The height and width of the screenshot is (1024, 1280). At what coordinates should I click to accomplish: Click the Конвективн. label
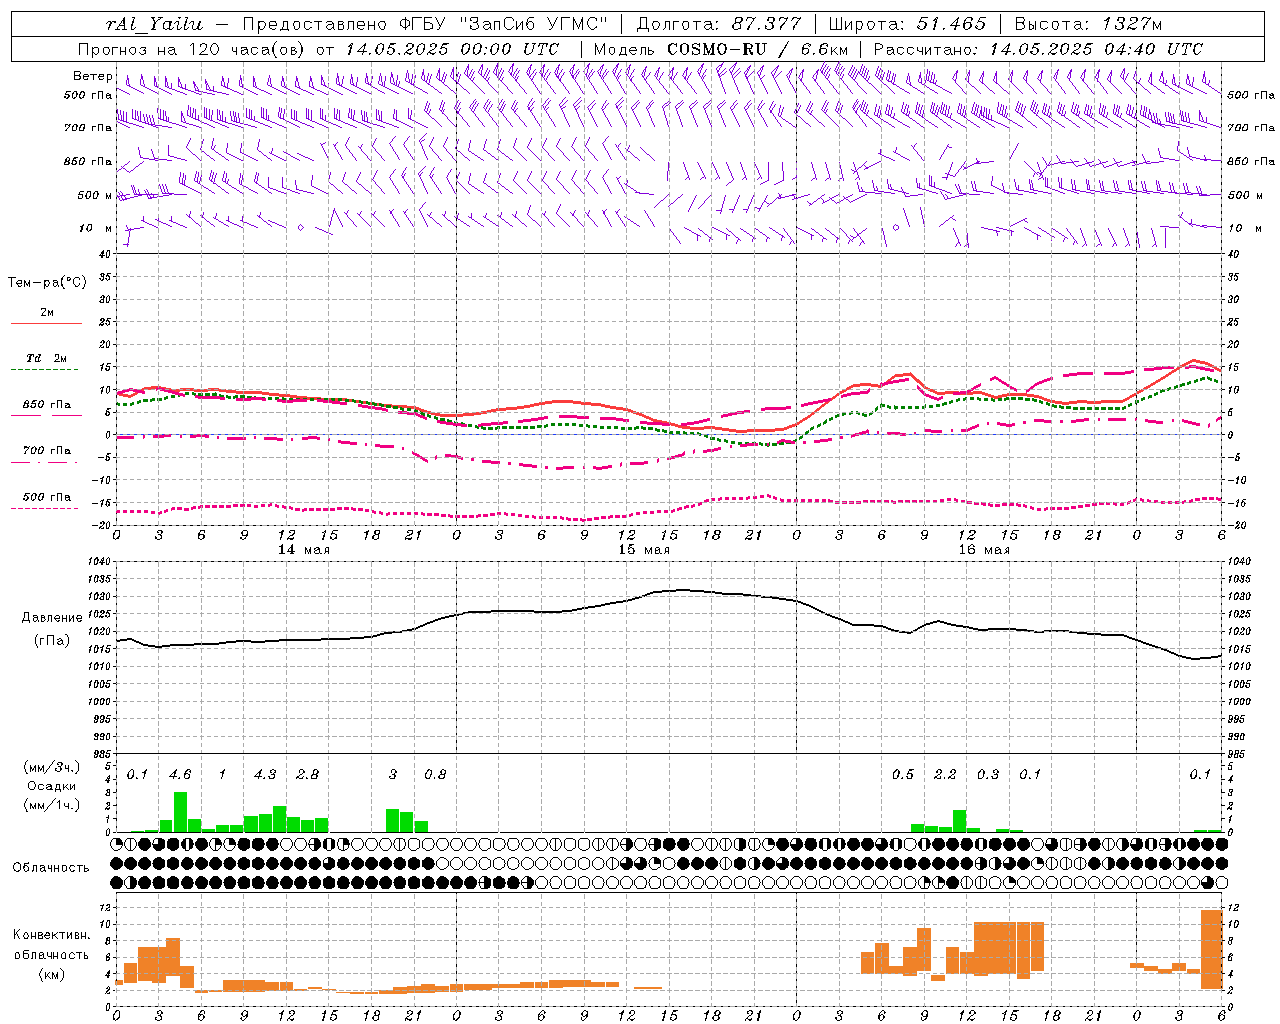(x=52, y=935)
